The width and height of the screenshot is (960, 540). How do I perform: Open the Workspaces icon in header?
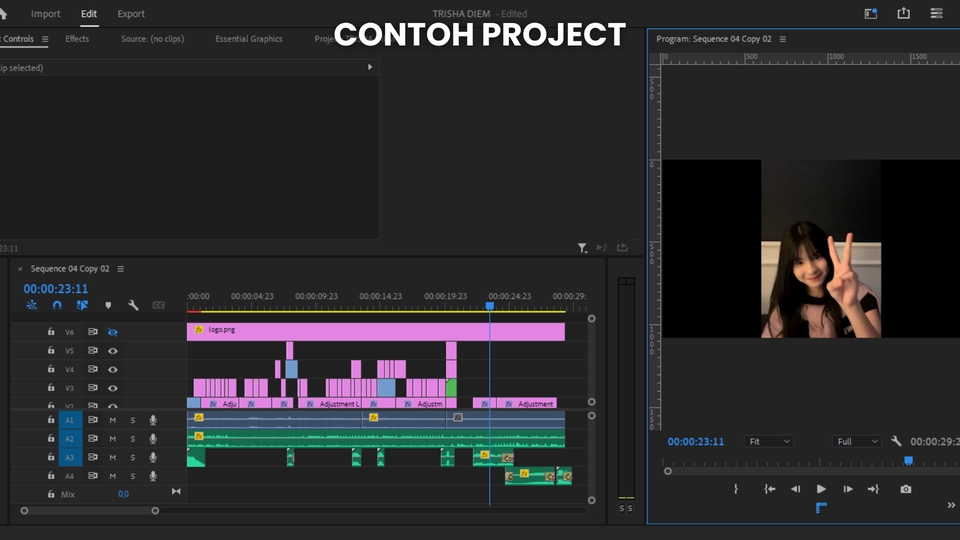tap(871, 13)
